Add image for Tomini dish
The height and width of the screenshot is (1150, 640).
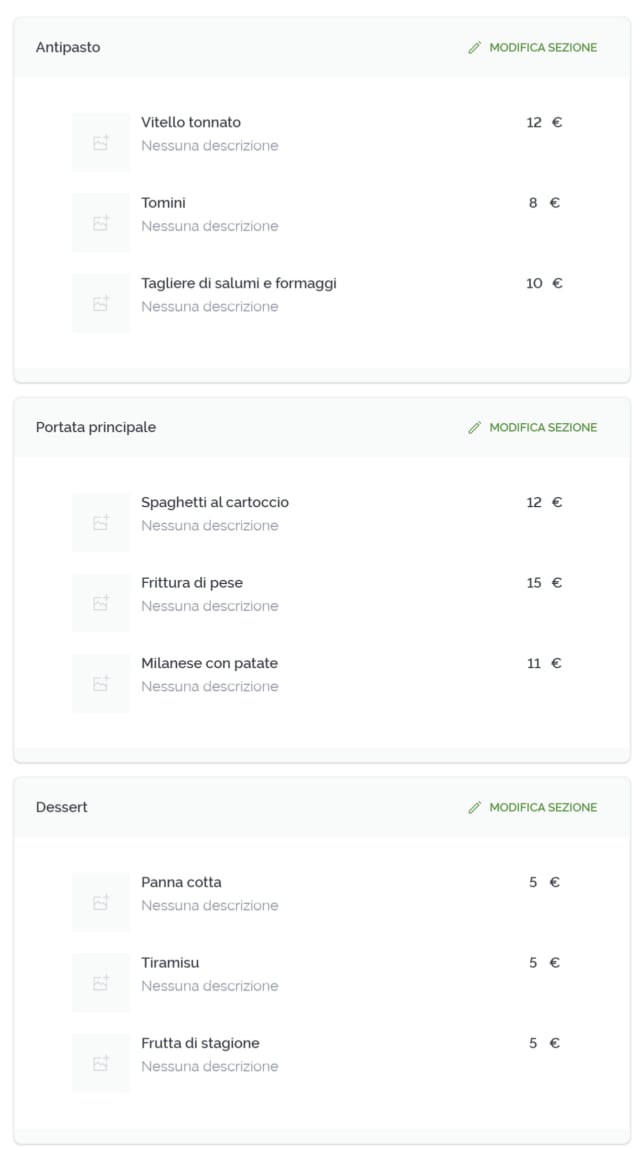pos(100,223)
